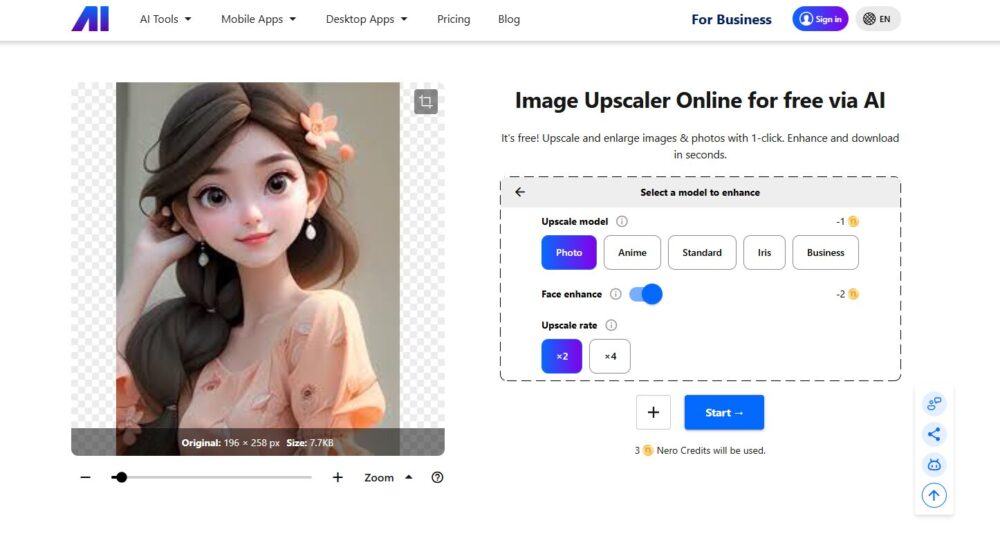
Task: Expand the Desktop Apps dropdown menu
Action: (x=367, y=19)
